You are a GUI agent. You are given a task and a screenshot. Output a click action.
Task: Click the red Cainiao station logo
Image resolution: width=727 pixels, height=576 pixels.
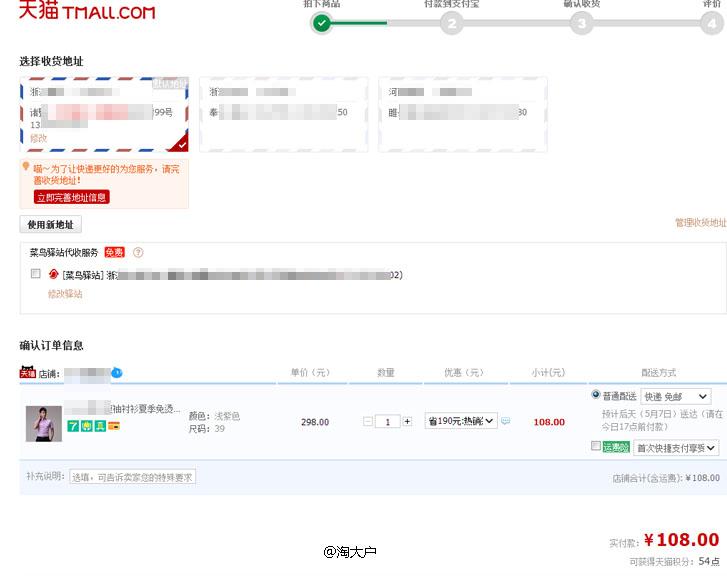54,274
